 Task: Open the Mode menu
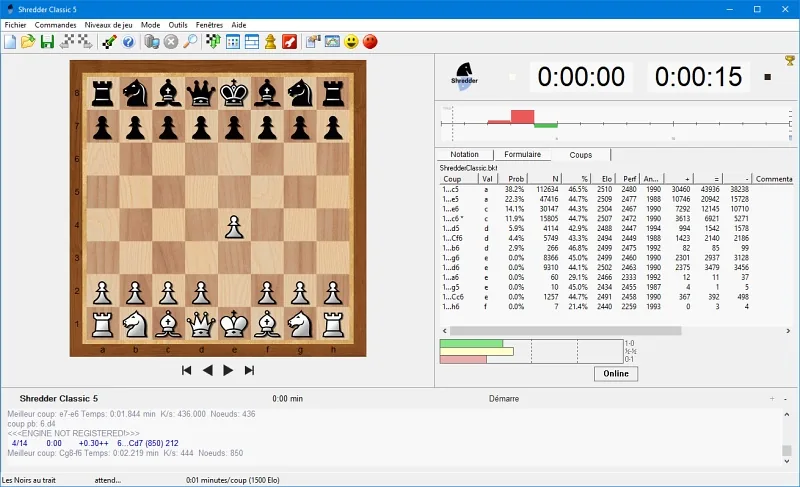tap(151, 25)
